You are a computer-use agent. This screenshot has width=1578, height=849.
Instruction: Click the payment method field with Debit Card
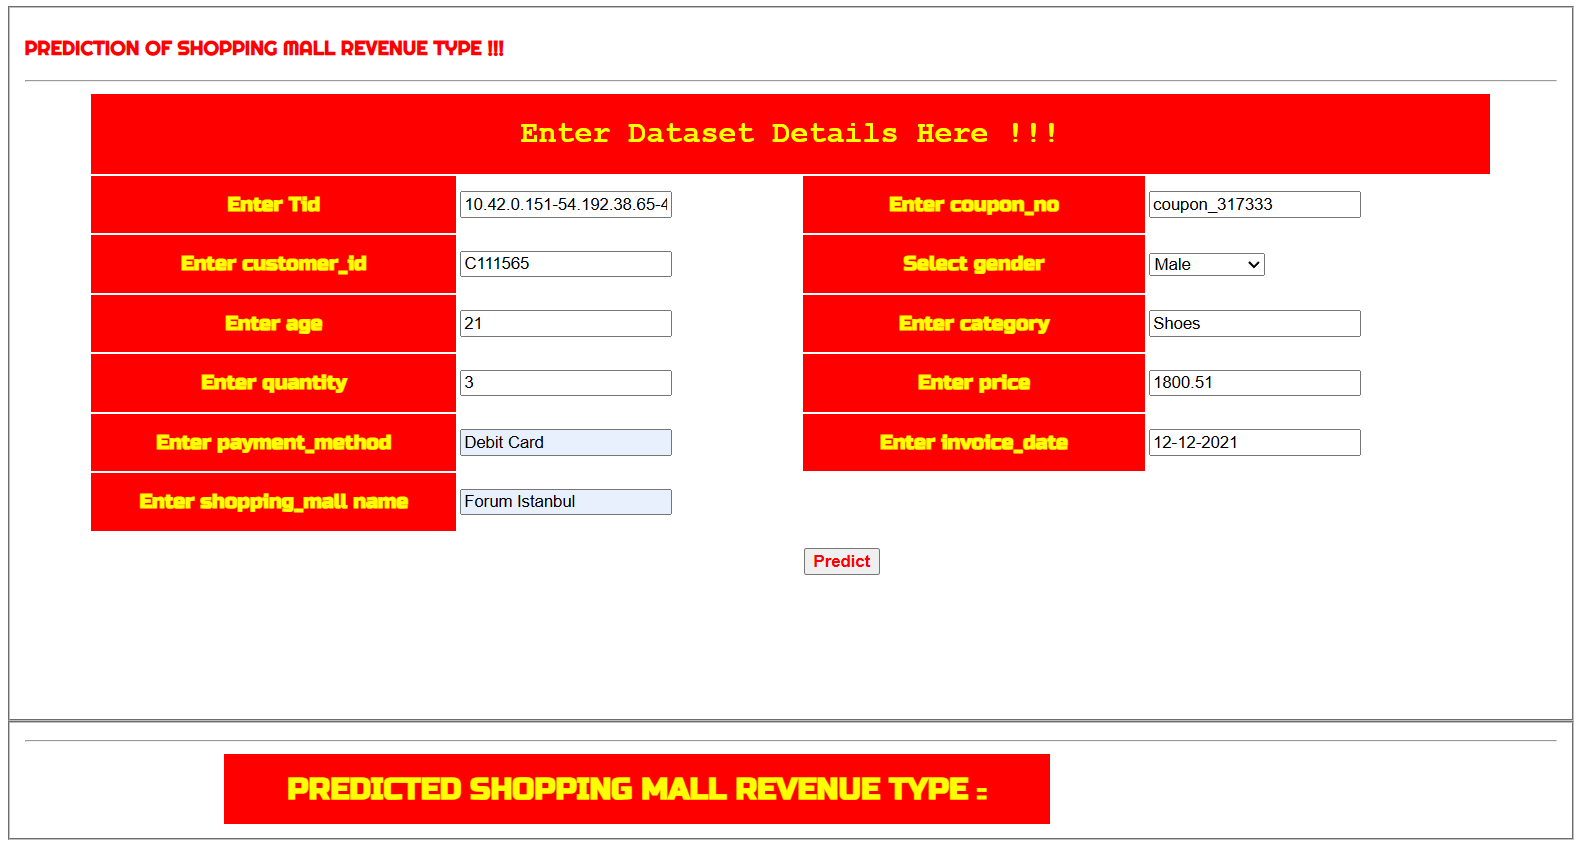tap(565, 443)
